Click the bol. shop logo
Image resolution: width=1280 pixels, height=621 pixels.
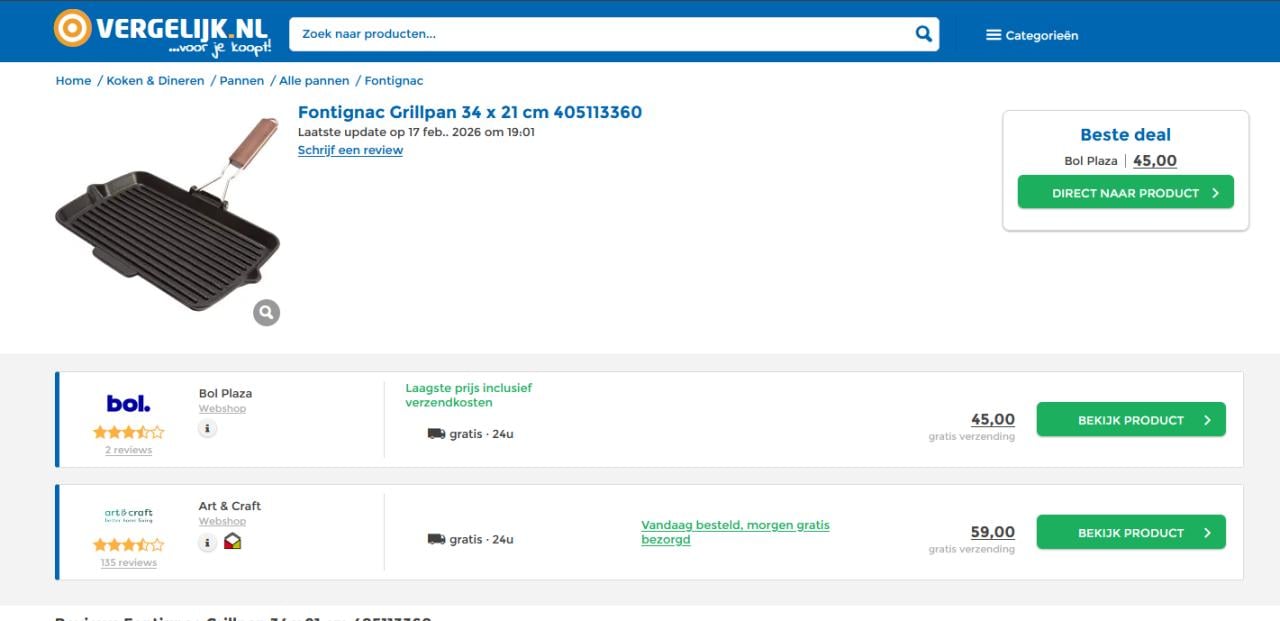(x=128, y=404)
